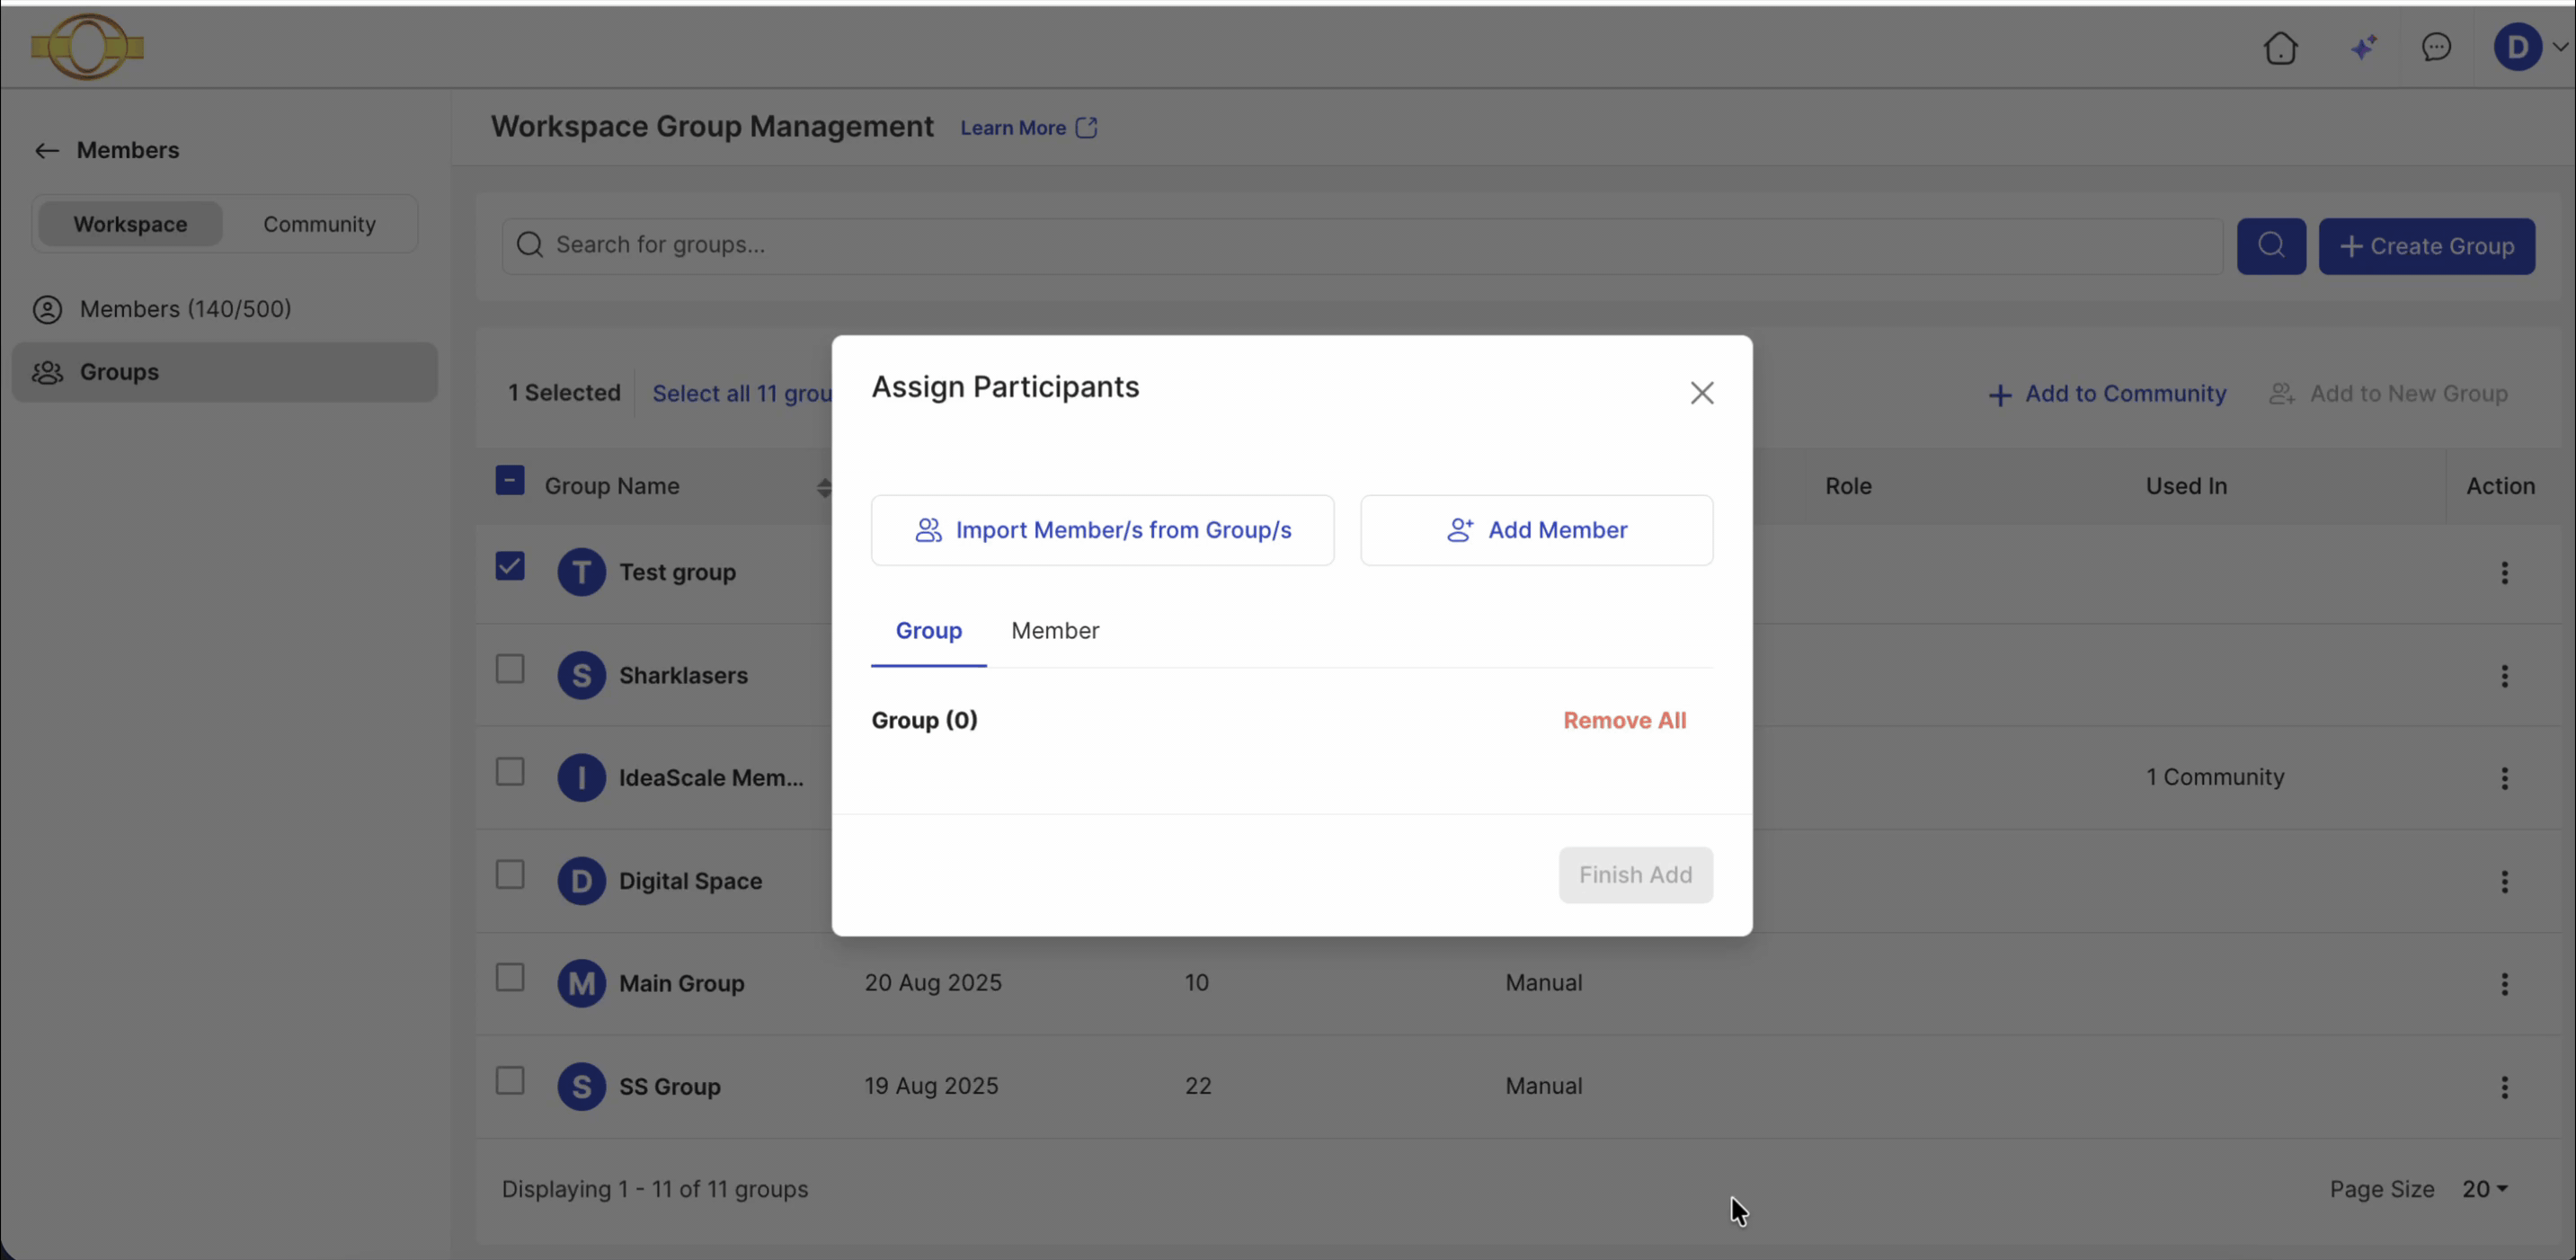Expand the Page Size 20 dropdown
Screen dimensions: 2576x1260
tap(2484, 1189)
